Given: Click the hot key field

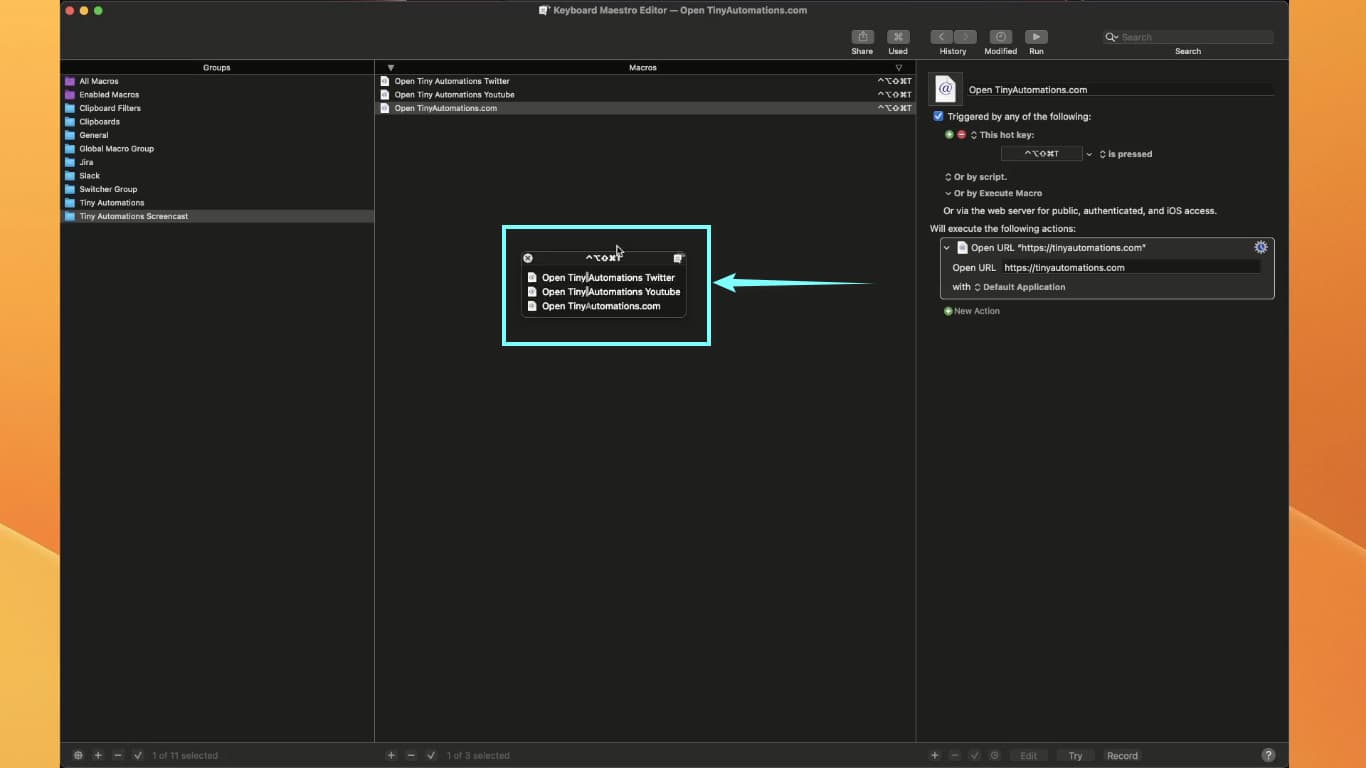Looking at the screenshot, I should [x=1041, y=154].
